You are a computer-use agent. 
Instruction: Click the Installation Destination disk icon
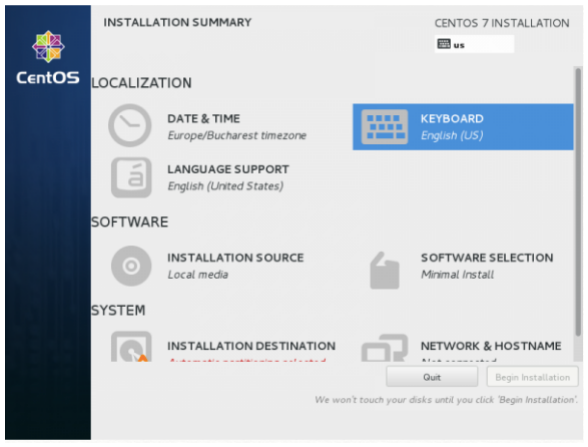click(x=131, y=346)
